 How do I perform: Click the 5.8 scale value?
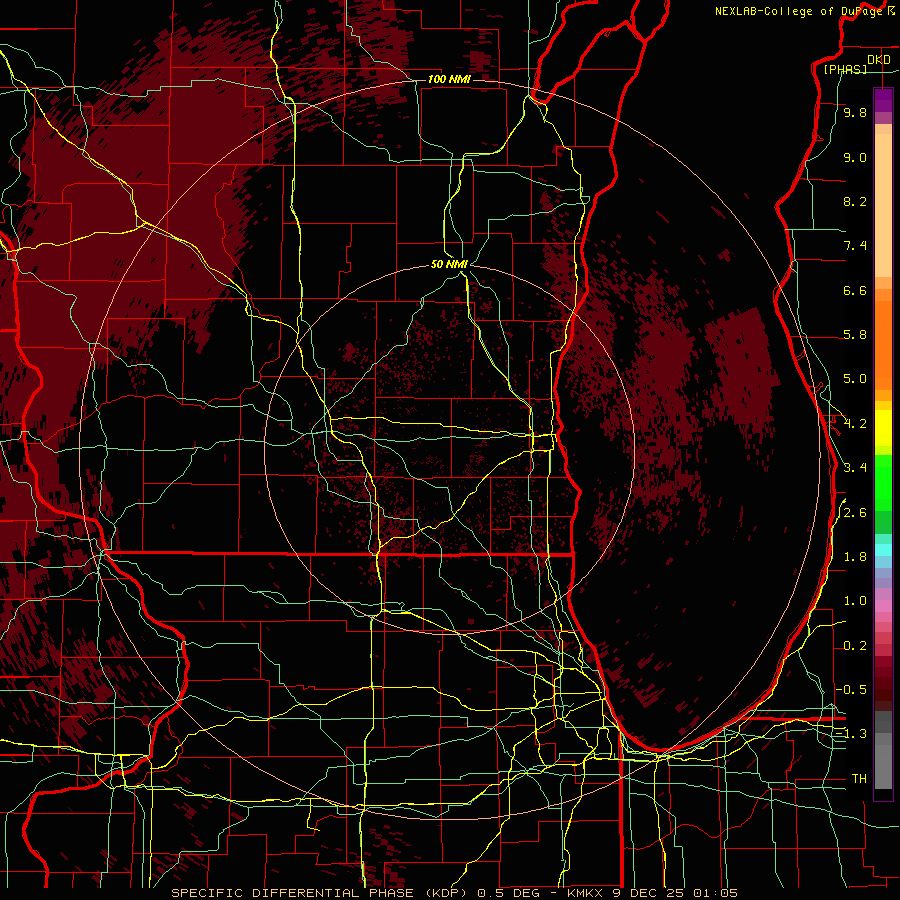point(855,335)
